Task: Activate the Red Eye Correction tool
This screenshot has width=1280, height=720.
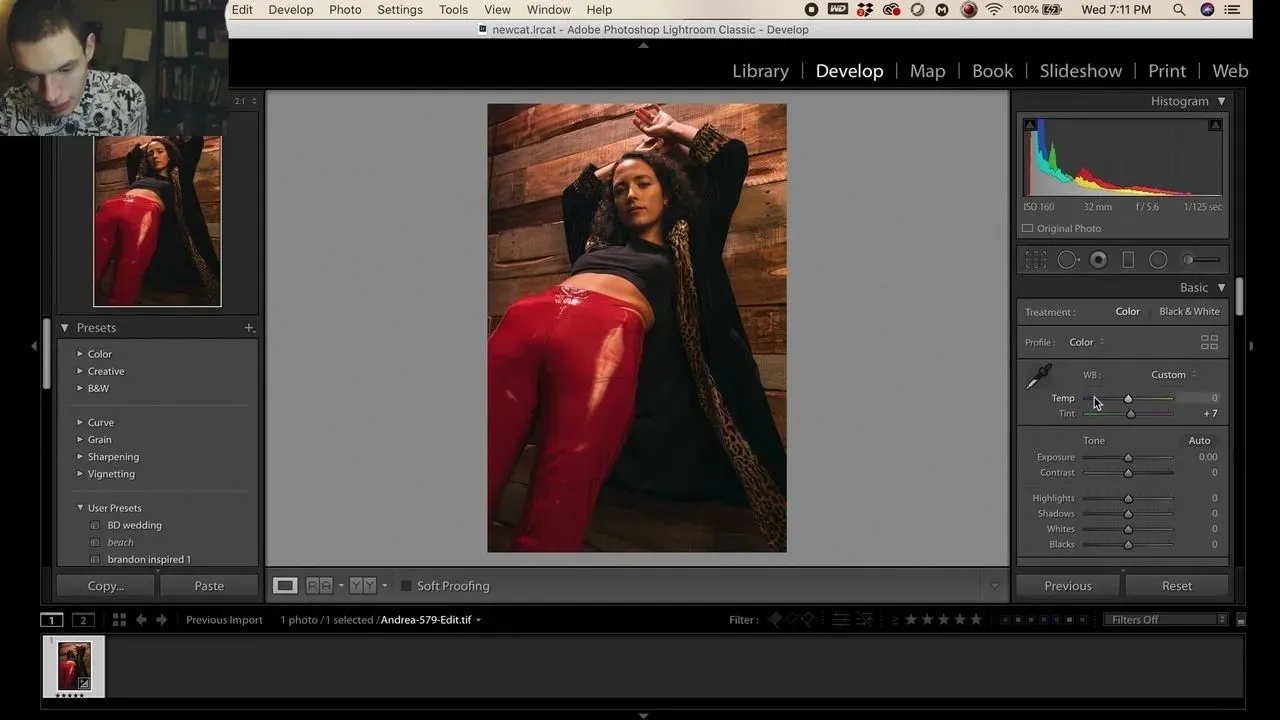Action: 1098,260
